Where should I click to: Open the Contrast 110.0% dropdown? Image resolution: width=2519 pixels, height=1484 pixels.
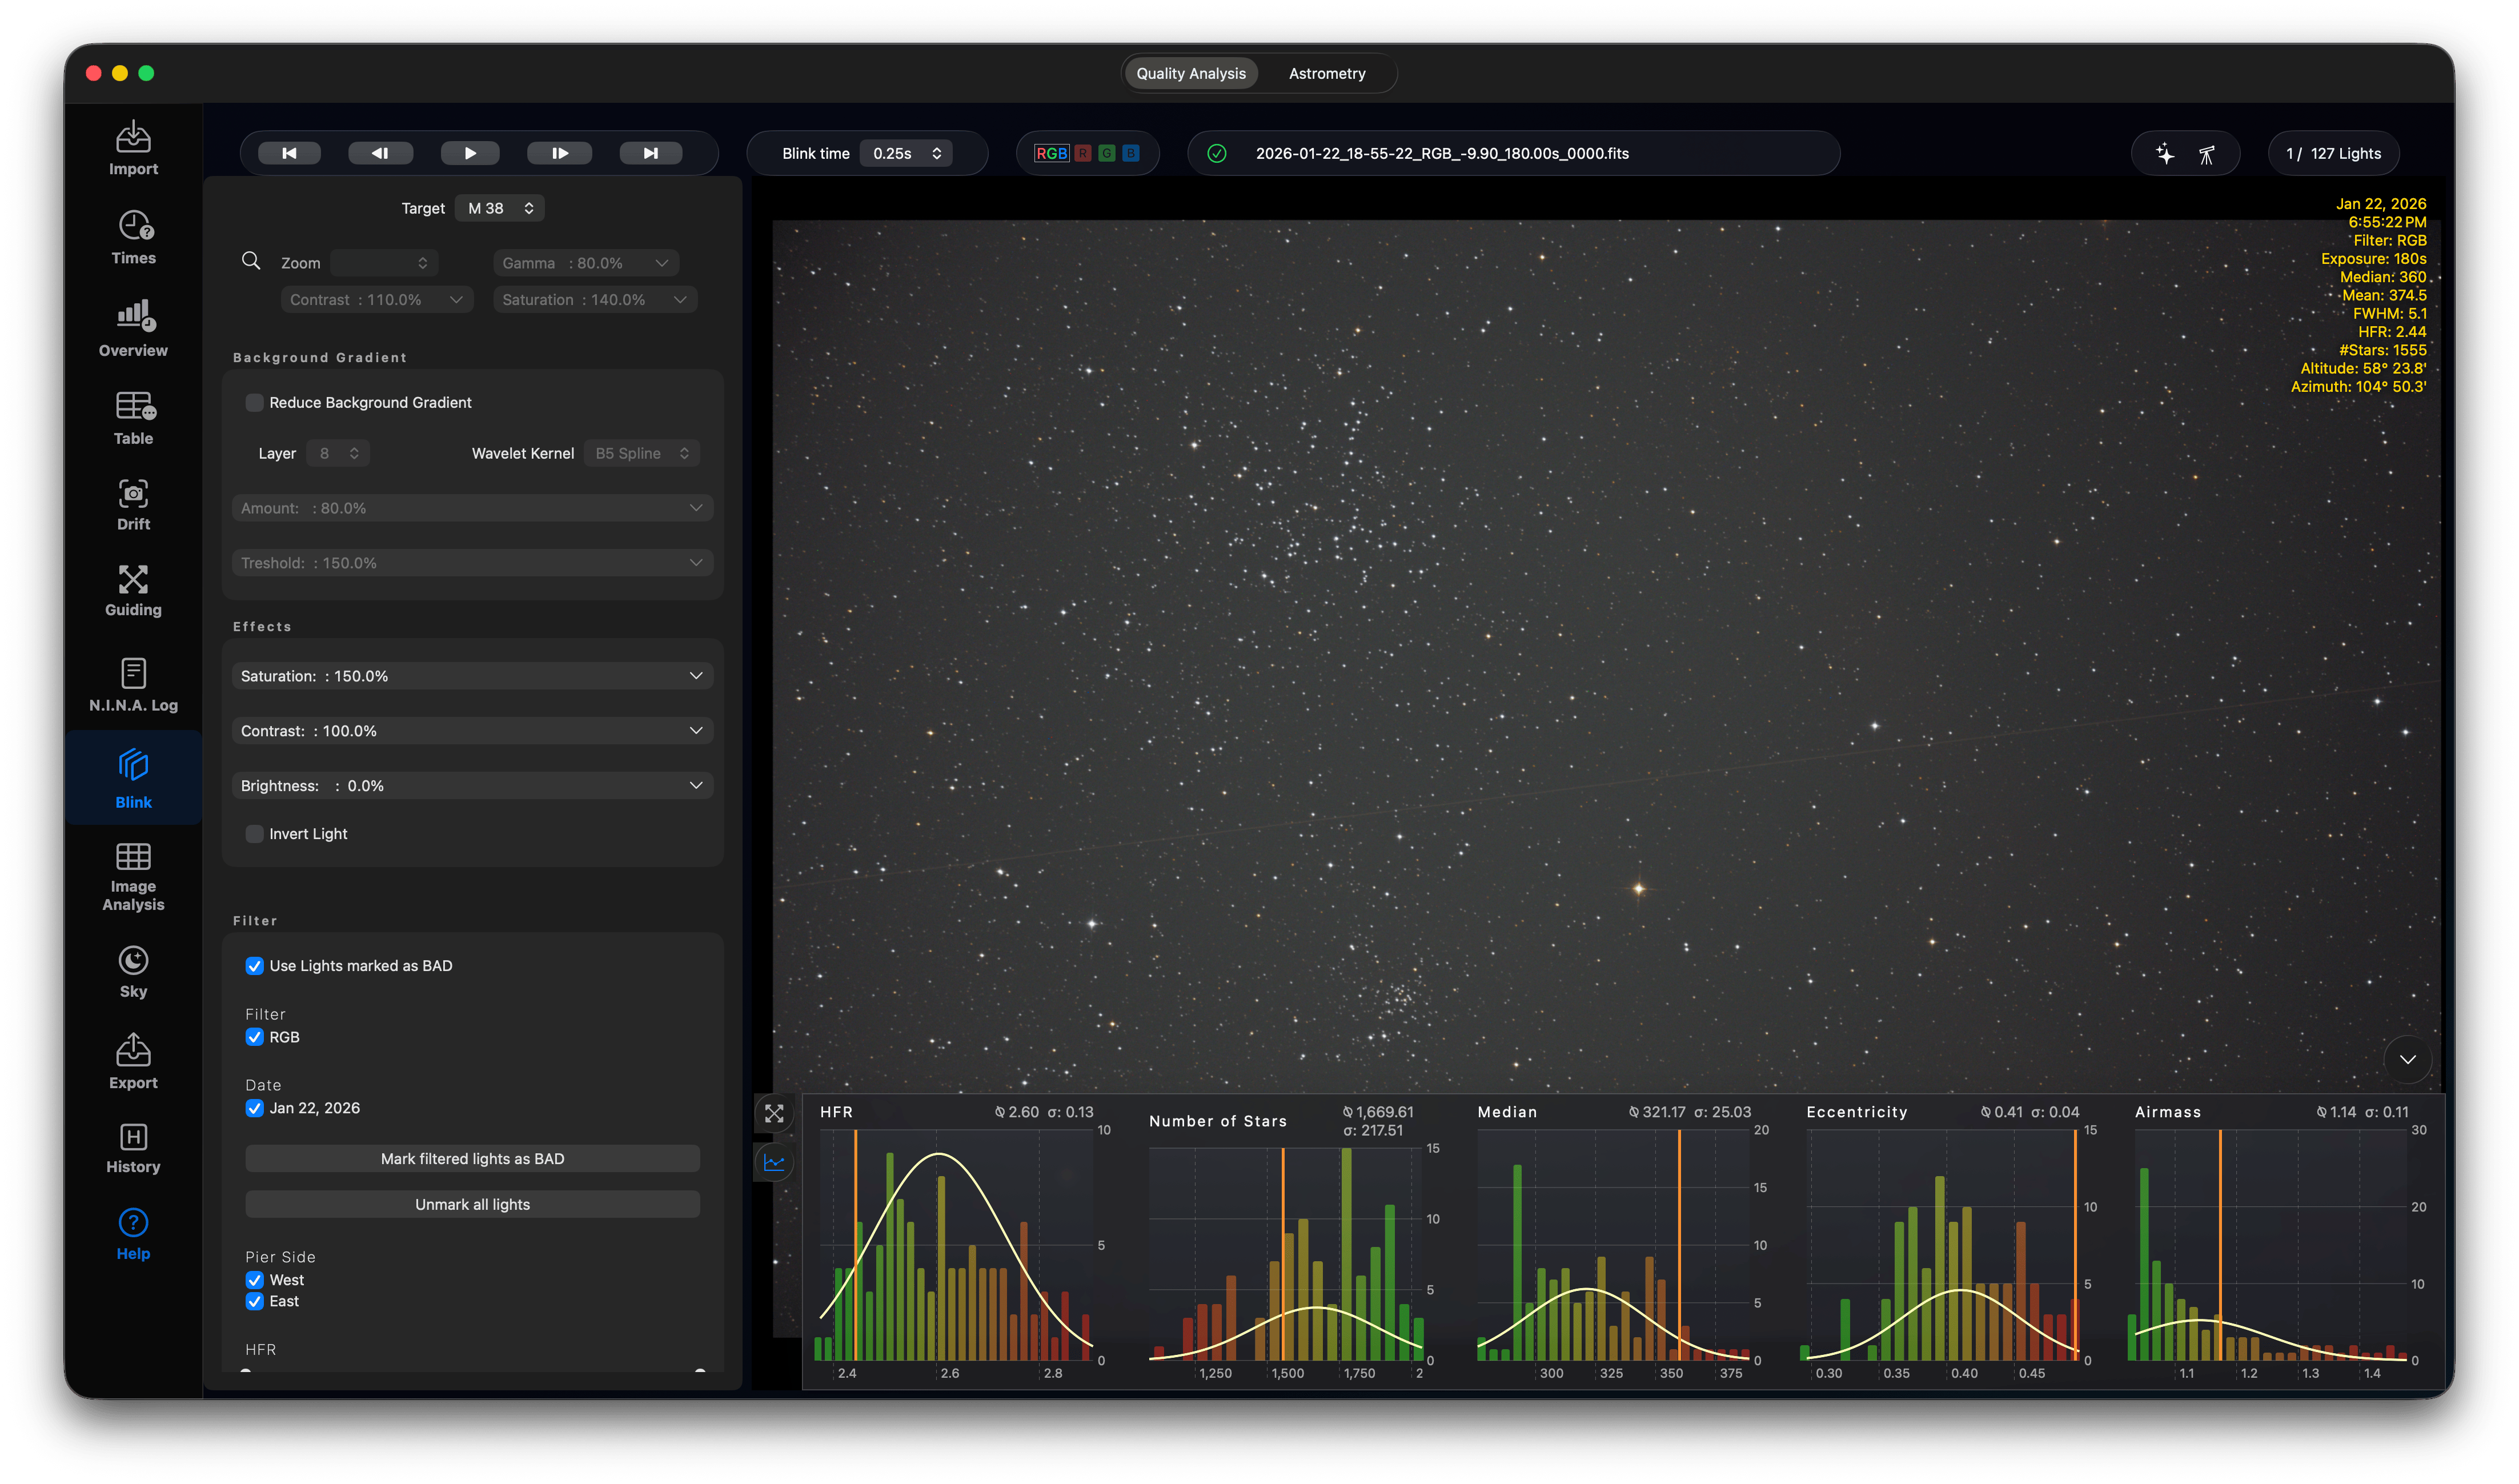click(377, 299)
